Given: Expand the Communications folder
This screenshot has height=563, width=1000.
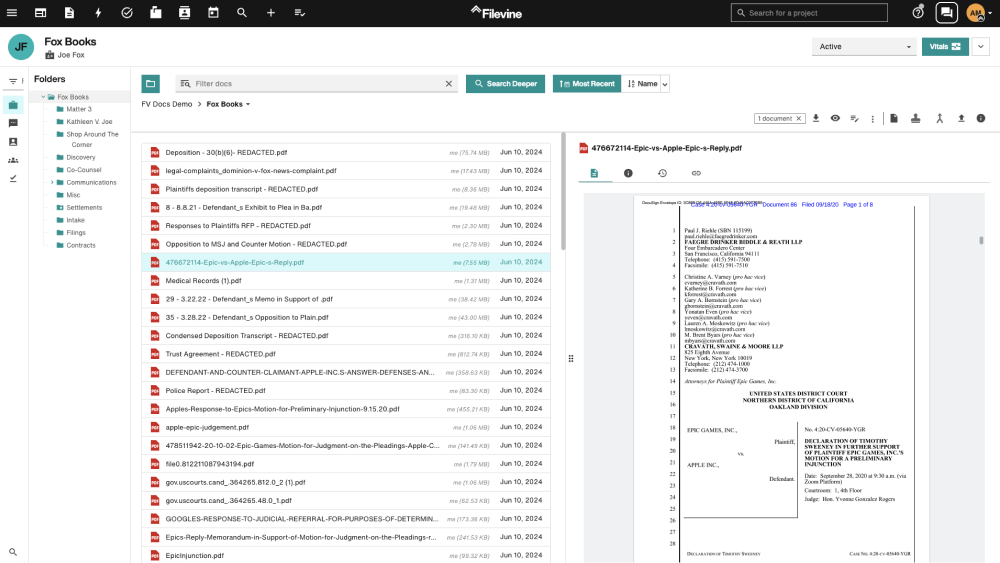Looking at the screenshot, I should pos(52,182).
